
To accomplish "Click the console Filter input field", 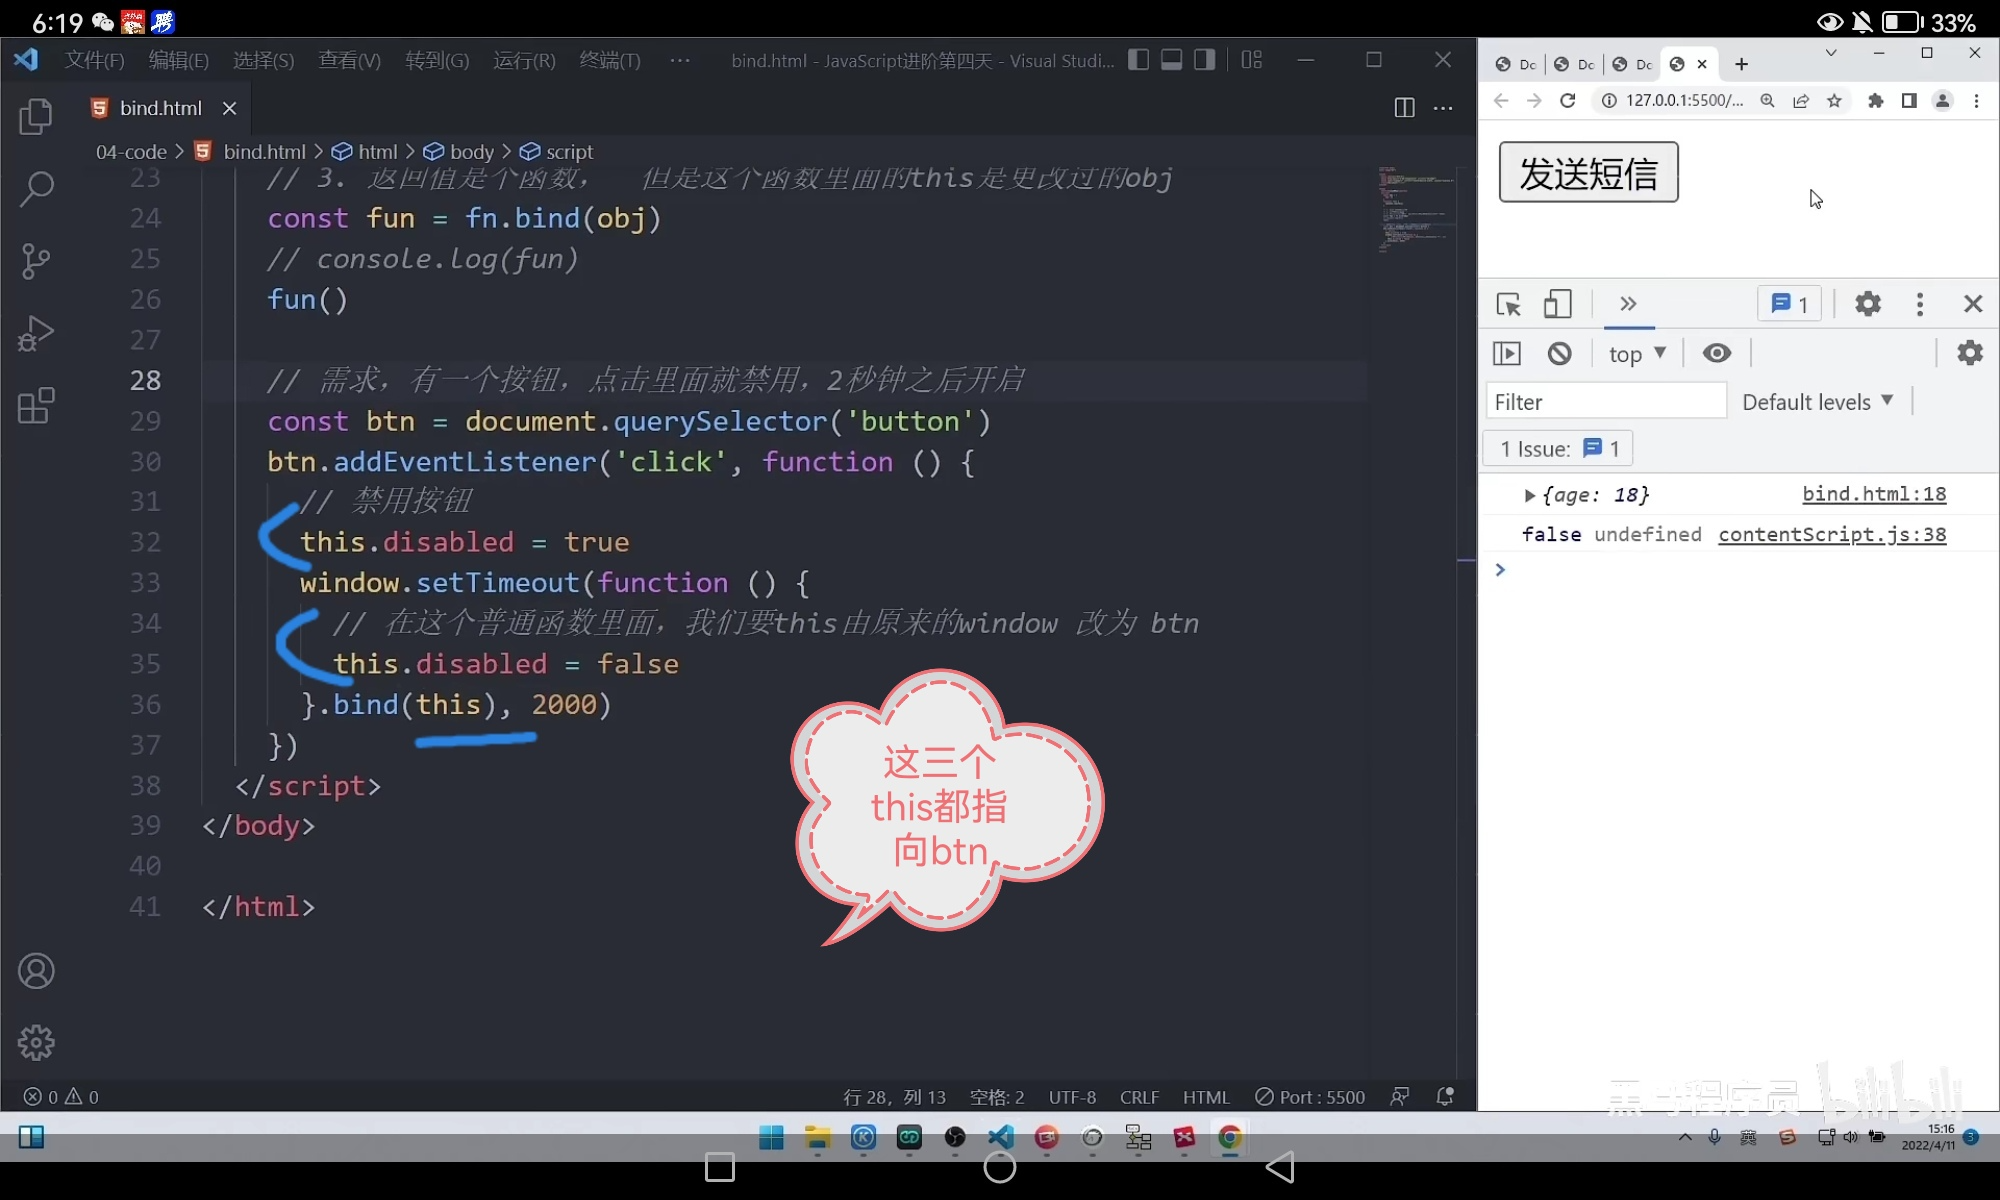I will 1604,402.
